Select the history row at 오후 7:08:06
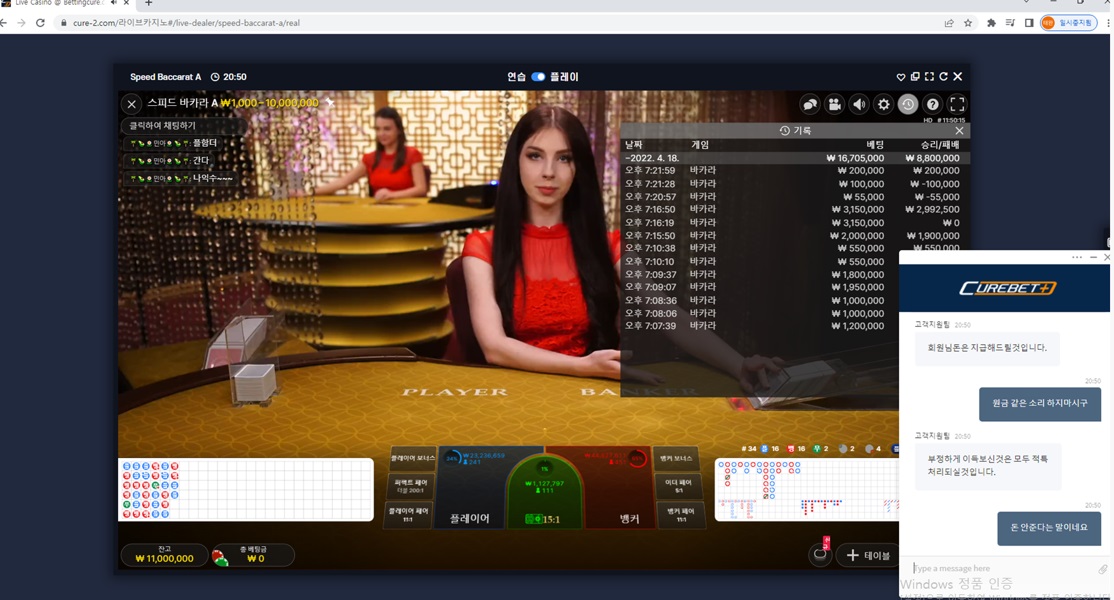The image size is (1114, 600). (x=760, y=313)
